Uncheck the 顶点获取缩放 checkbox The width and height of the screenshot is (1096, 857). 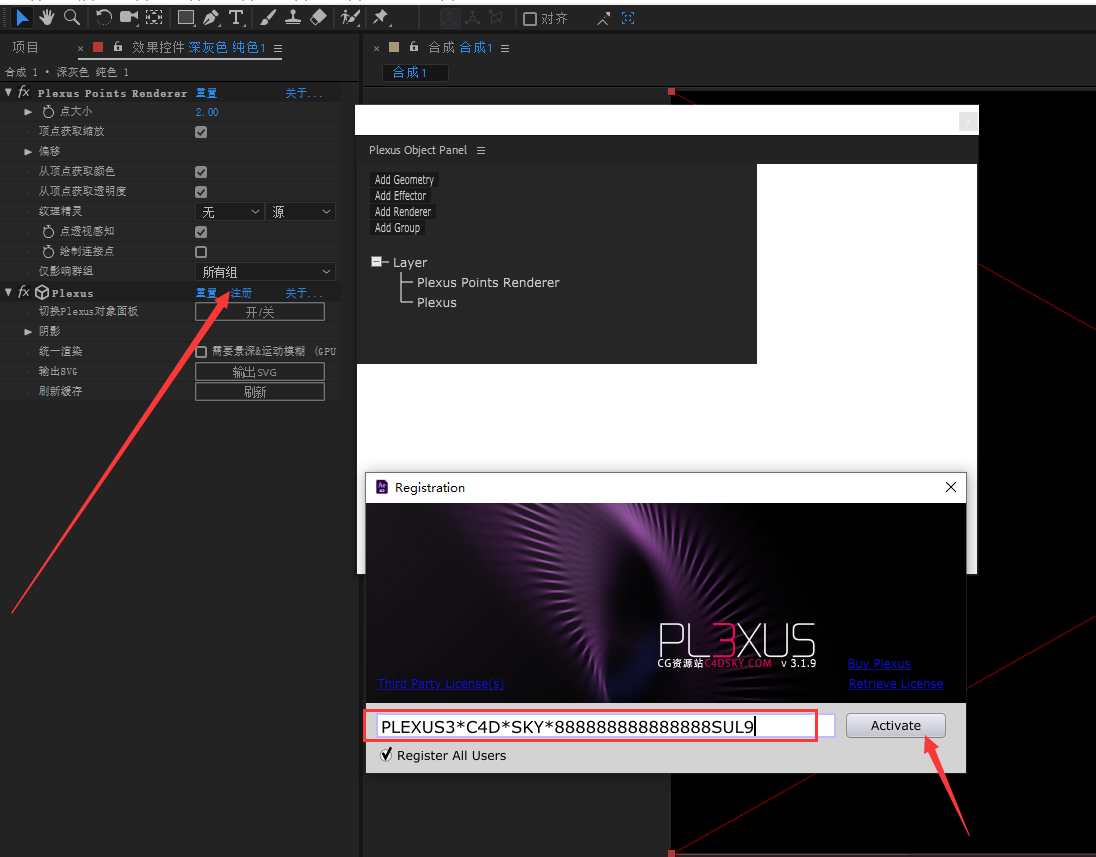coord(201,132)
